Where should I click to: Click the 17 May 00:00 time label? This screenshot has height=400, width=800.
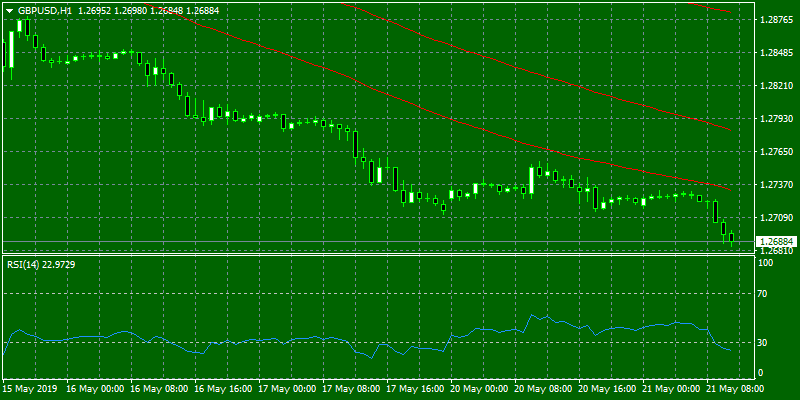(287, 388)
